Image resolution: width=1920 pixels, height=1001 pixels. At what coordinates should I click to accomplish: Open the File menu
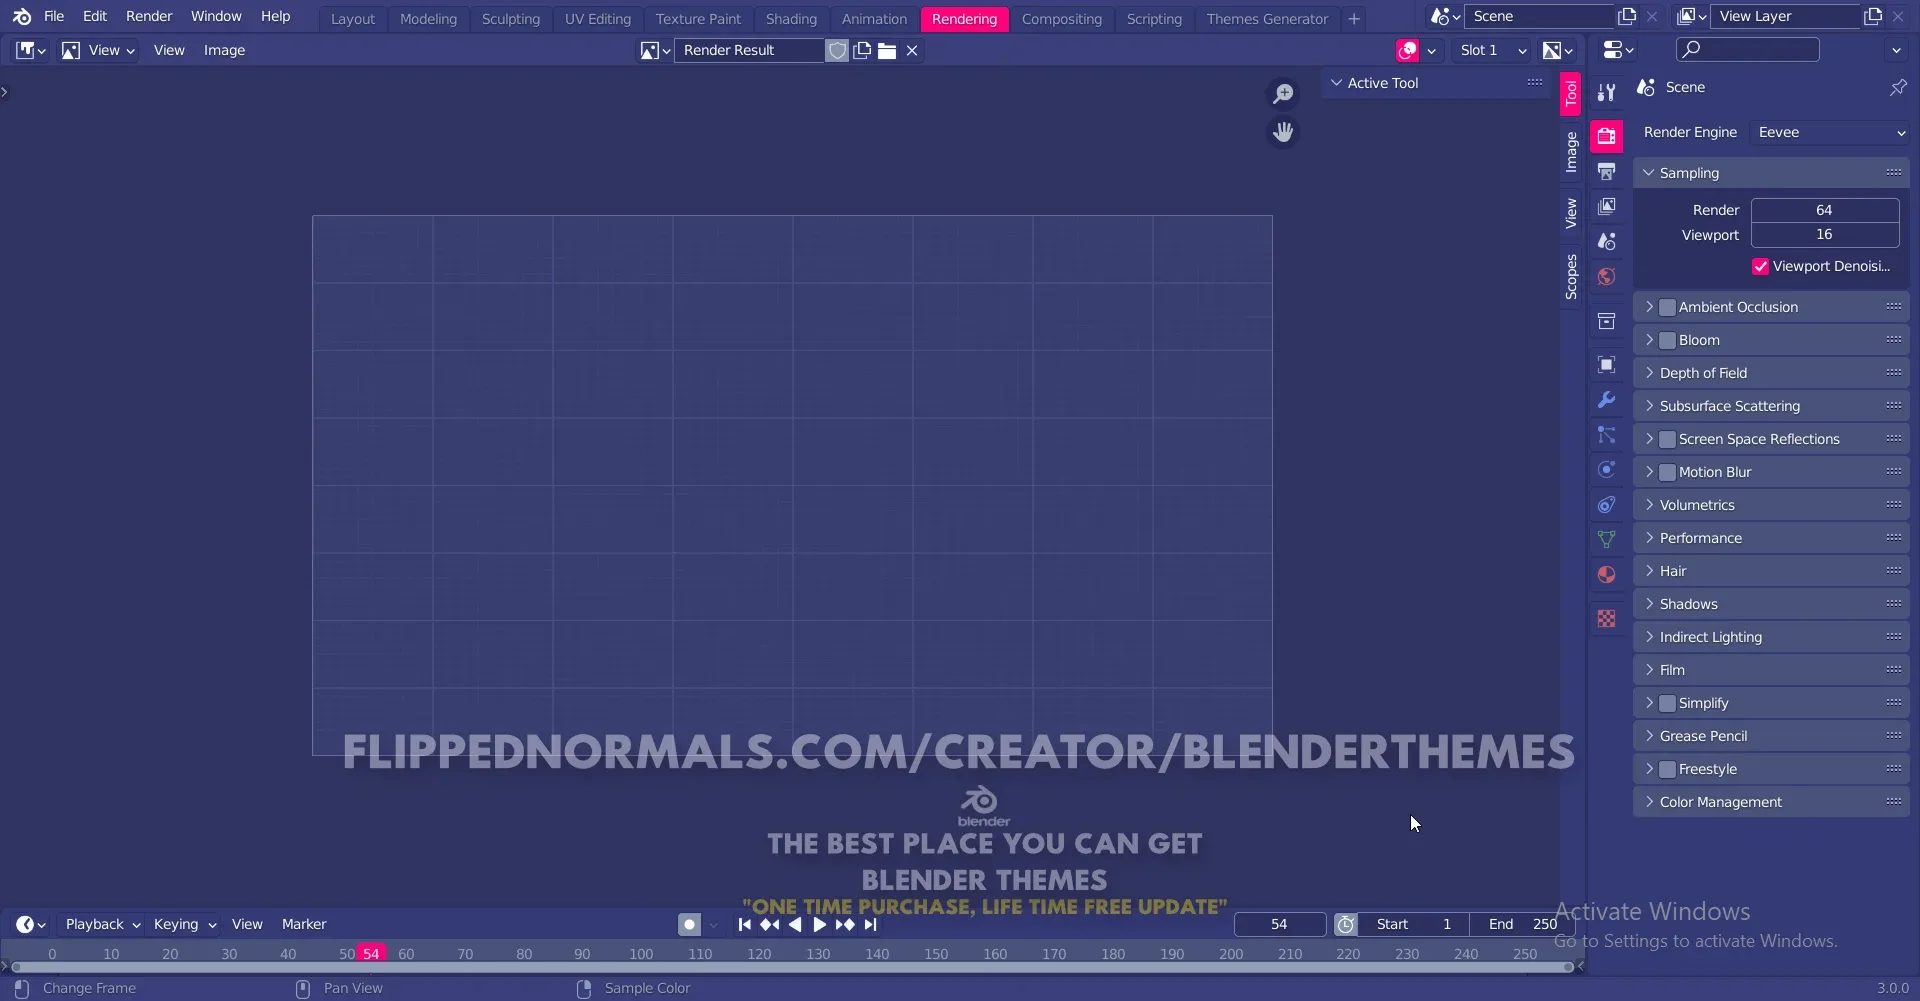coord(54,17)
